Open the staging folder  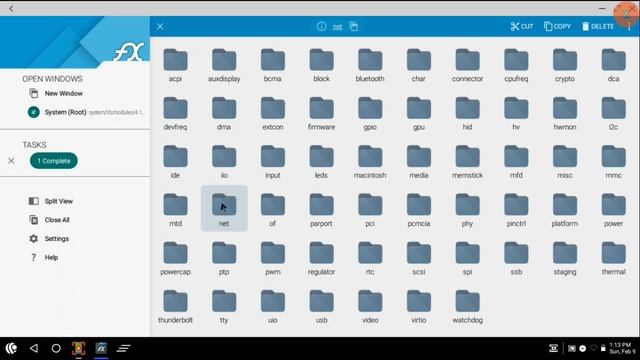coord(564,258)
